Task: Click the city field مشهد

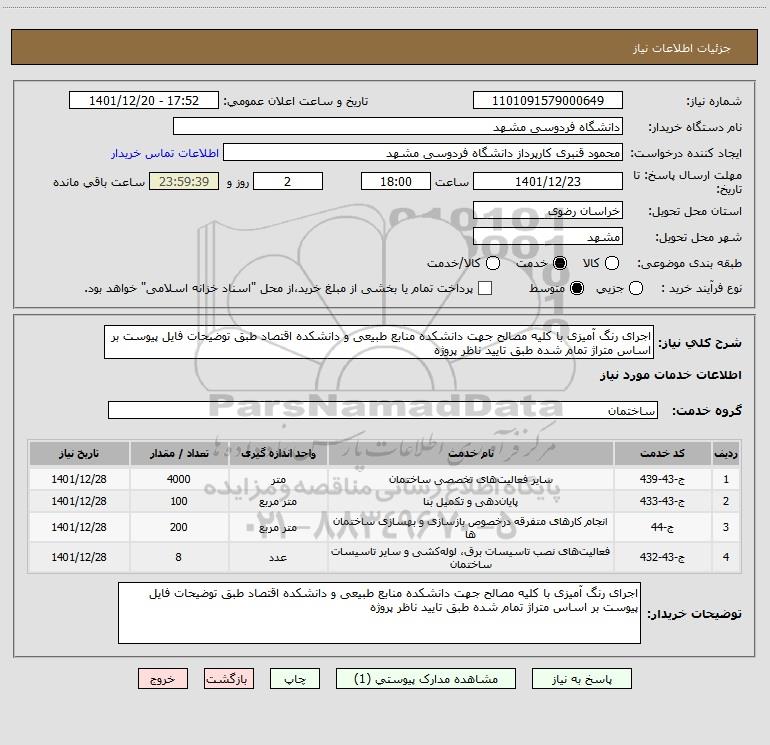Action: point(548,236)
